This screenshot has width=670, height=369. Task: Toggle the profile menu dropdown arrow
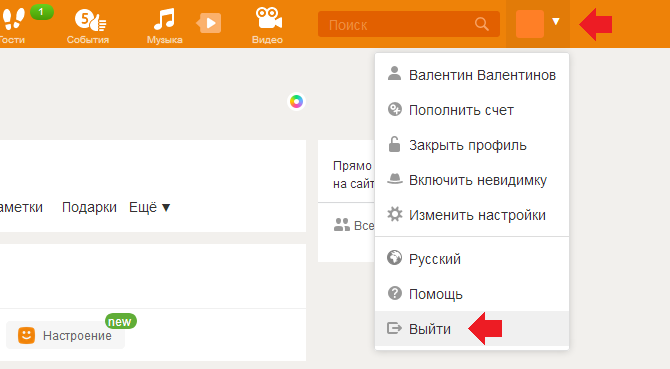pos(556,21)
